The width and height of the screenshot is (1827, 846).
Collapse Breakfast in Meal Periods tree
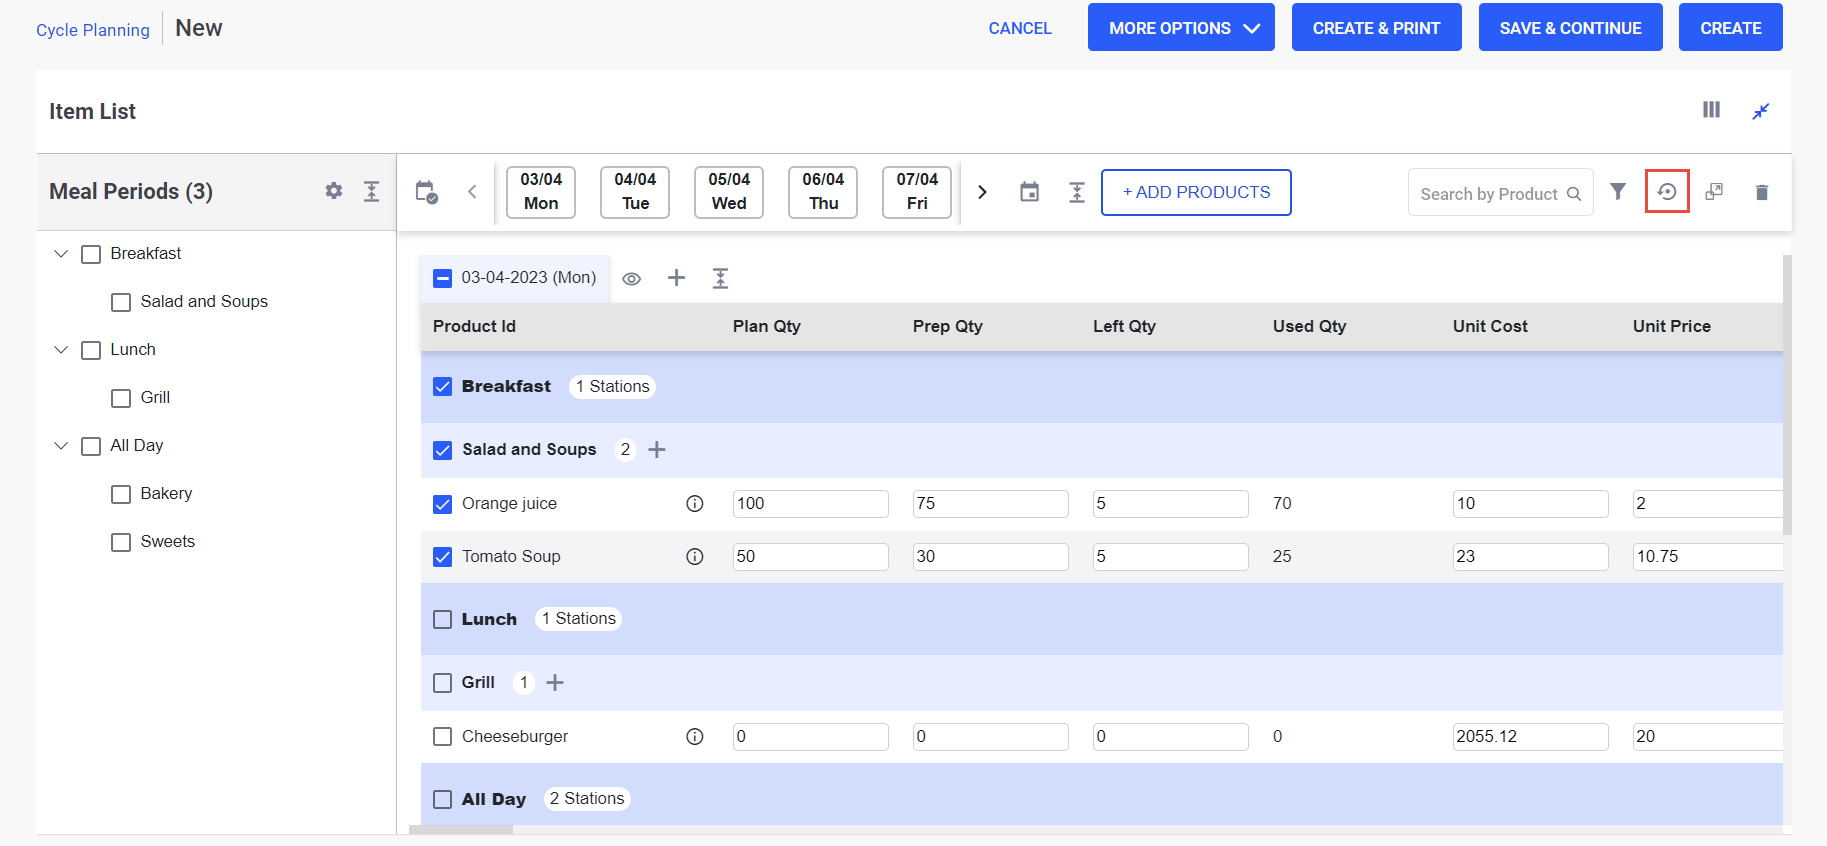(x=61, y=254)
